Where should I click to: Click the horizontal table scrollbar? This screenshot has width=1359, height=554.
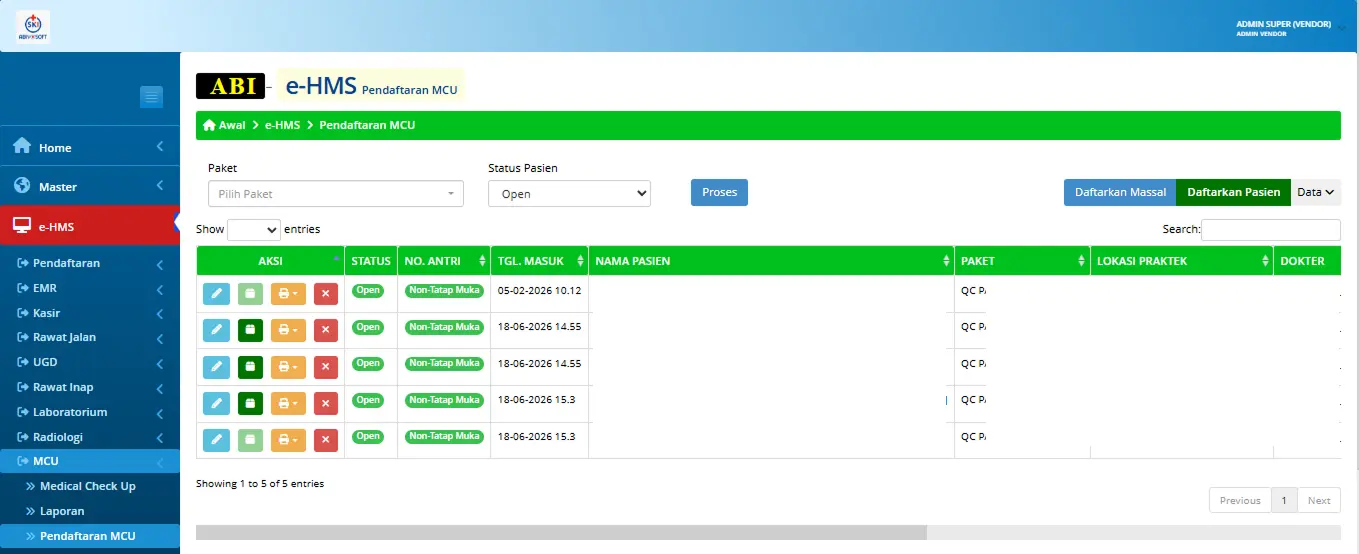click(x=561, y=533)
